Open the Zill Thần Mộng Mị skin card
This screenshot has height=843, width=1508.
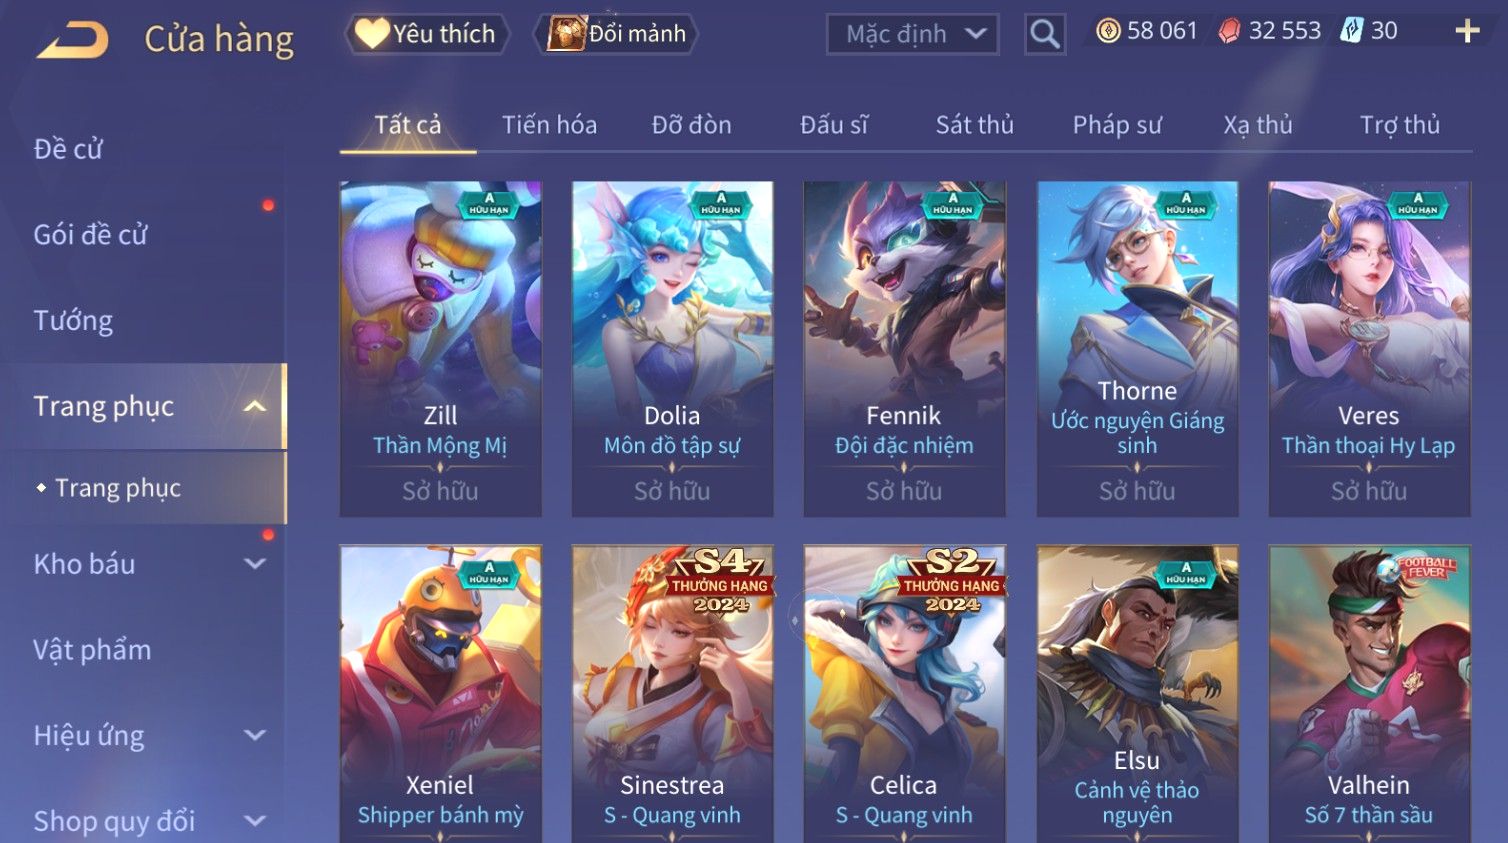[x=440, y=349]
